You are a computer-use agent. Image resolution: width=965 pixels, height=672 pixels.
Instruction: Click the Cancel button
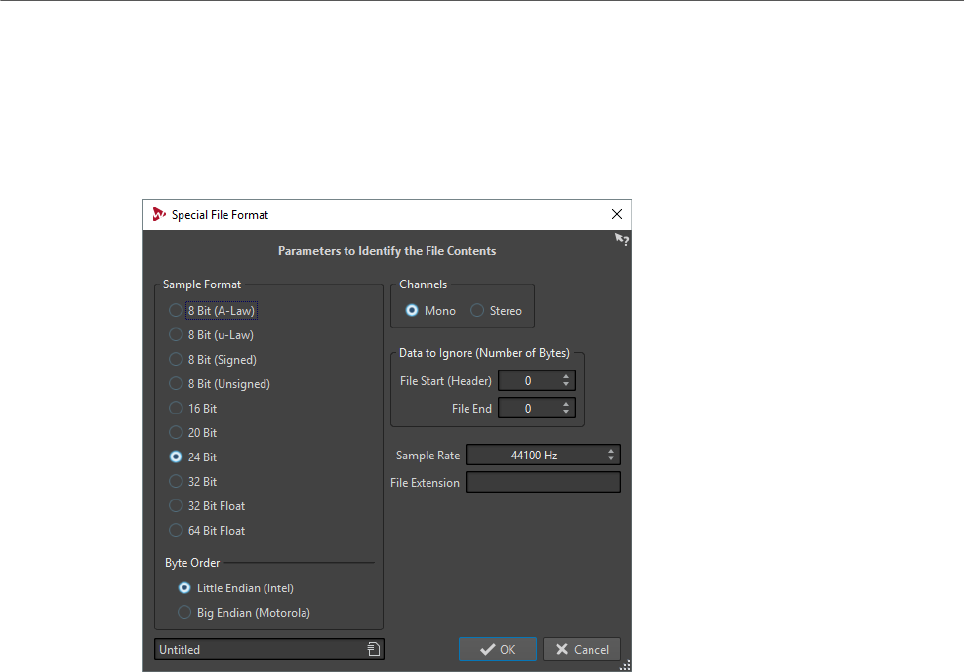582,649
